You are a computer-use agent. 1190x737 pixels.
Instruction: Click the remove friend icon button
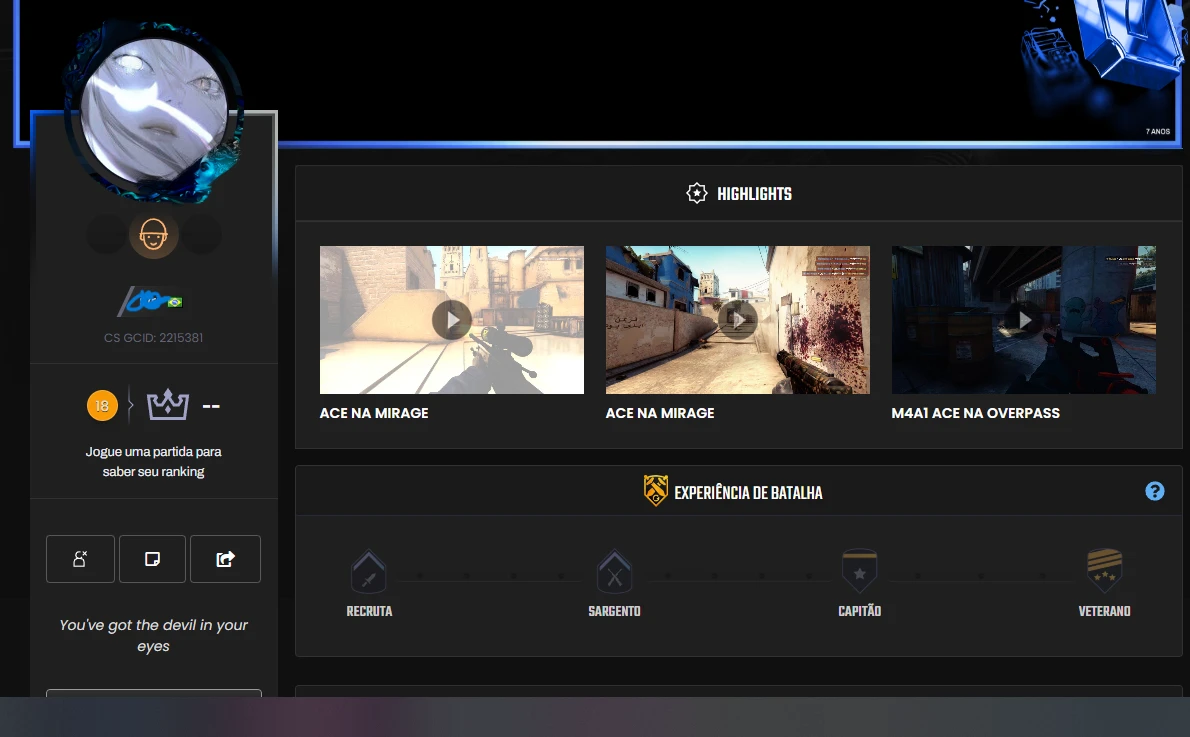point(80,559)
